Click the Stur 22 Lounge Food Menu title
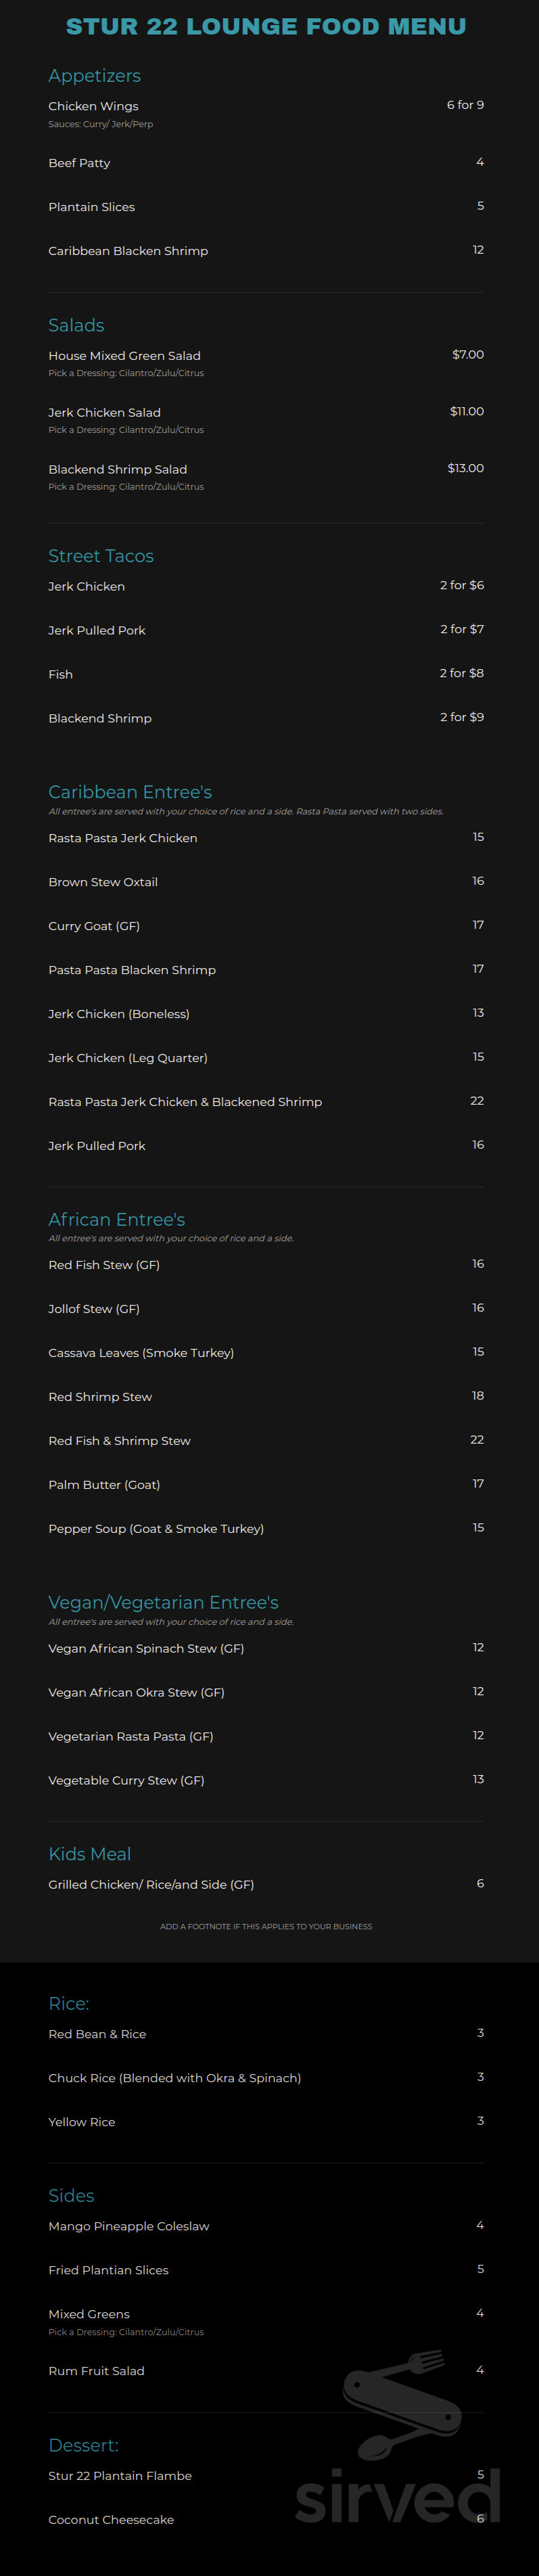 click(266, 26)
